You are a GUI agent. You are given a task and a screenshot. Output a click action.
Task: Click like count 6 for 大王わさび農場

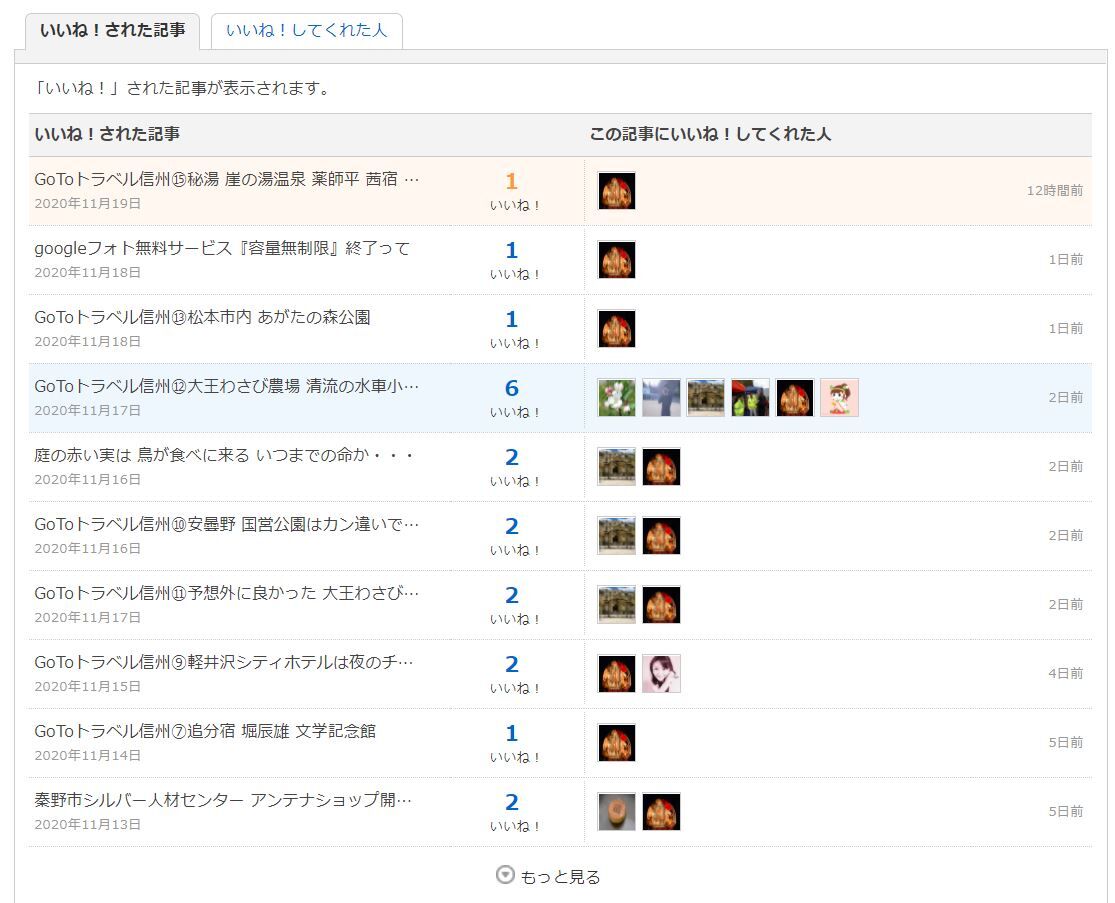pyautogui.click(x=511, y=388)
